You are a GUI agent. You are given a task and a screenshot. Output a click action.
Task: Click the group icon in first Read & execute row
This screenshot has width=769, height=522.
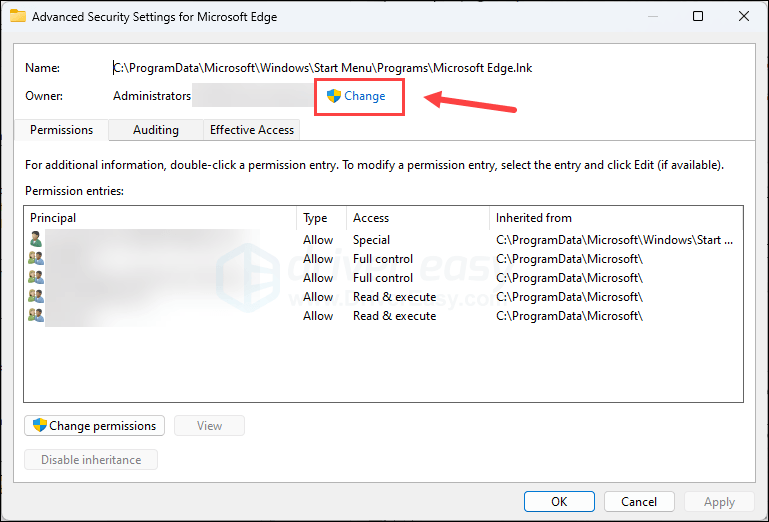pyautogui.click(x=36, y=297)
